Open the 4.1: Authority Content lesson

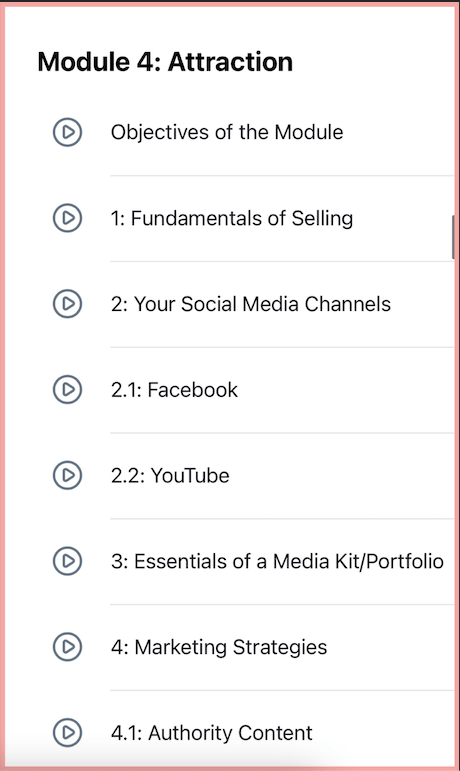(x=211, y=733)
